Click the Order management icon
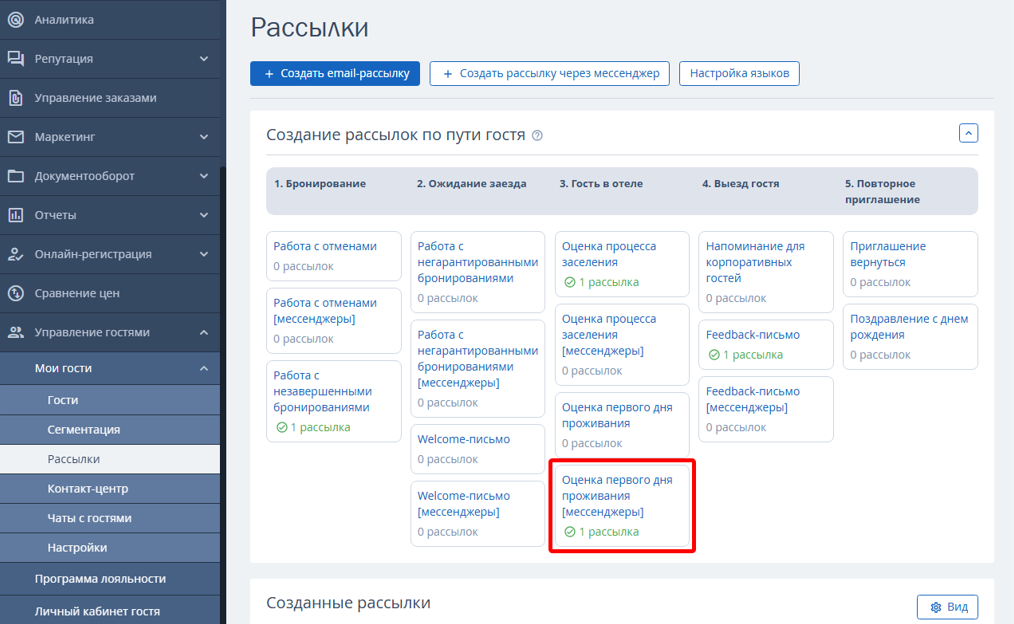Viewport: 1014px width, 624px height. (15, 98)
